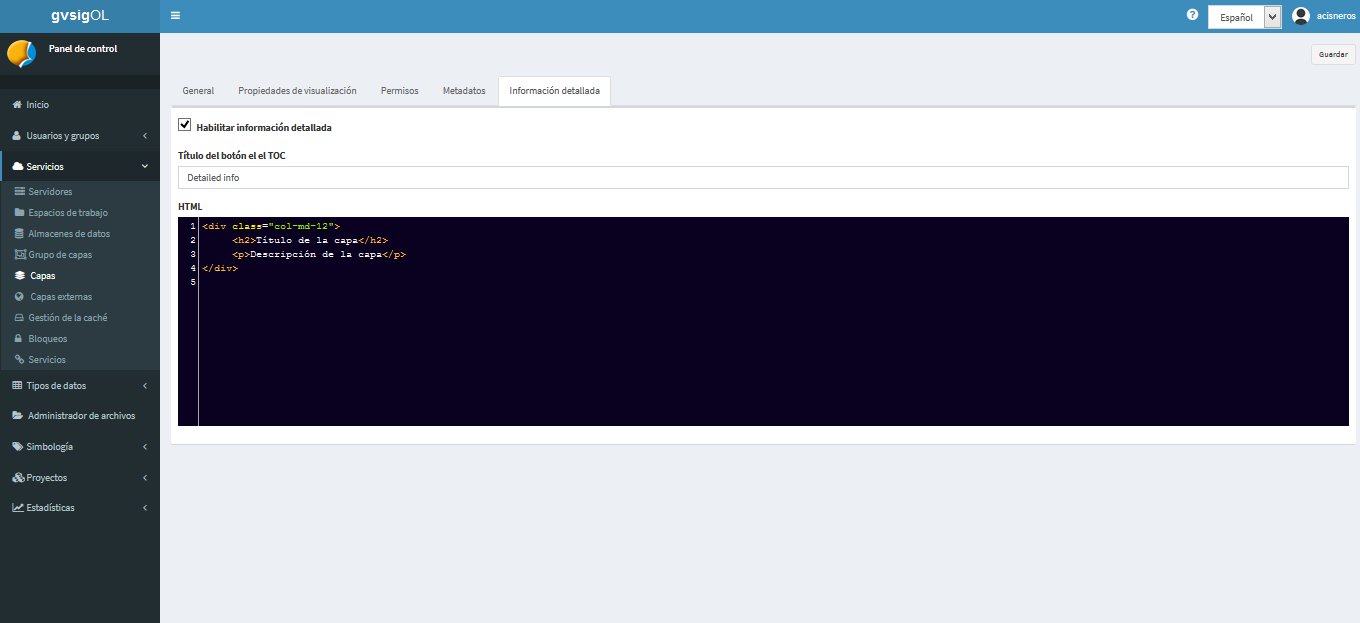Collapse the Servicios menu chevron
The width and height of the screenshot is (1360, 623).
tap(144, 167)
